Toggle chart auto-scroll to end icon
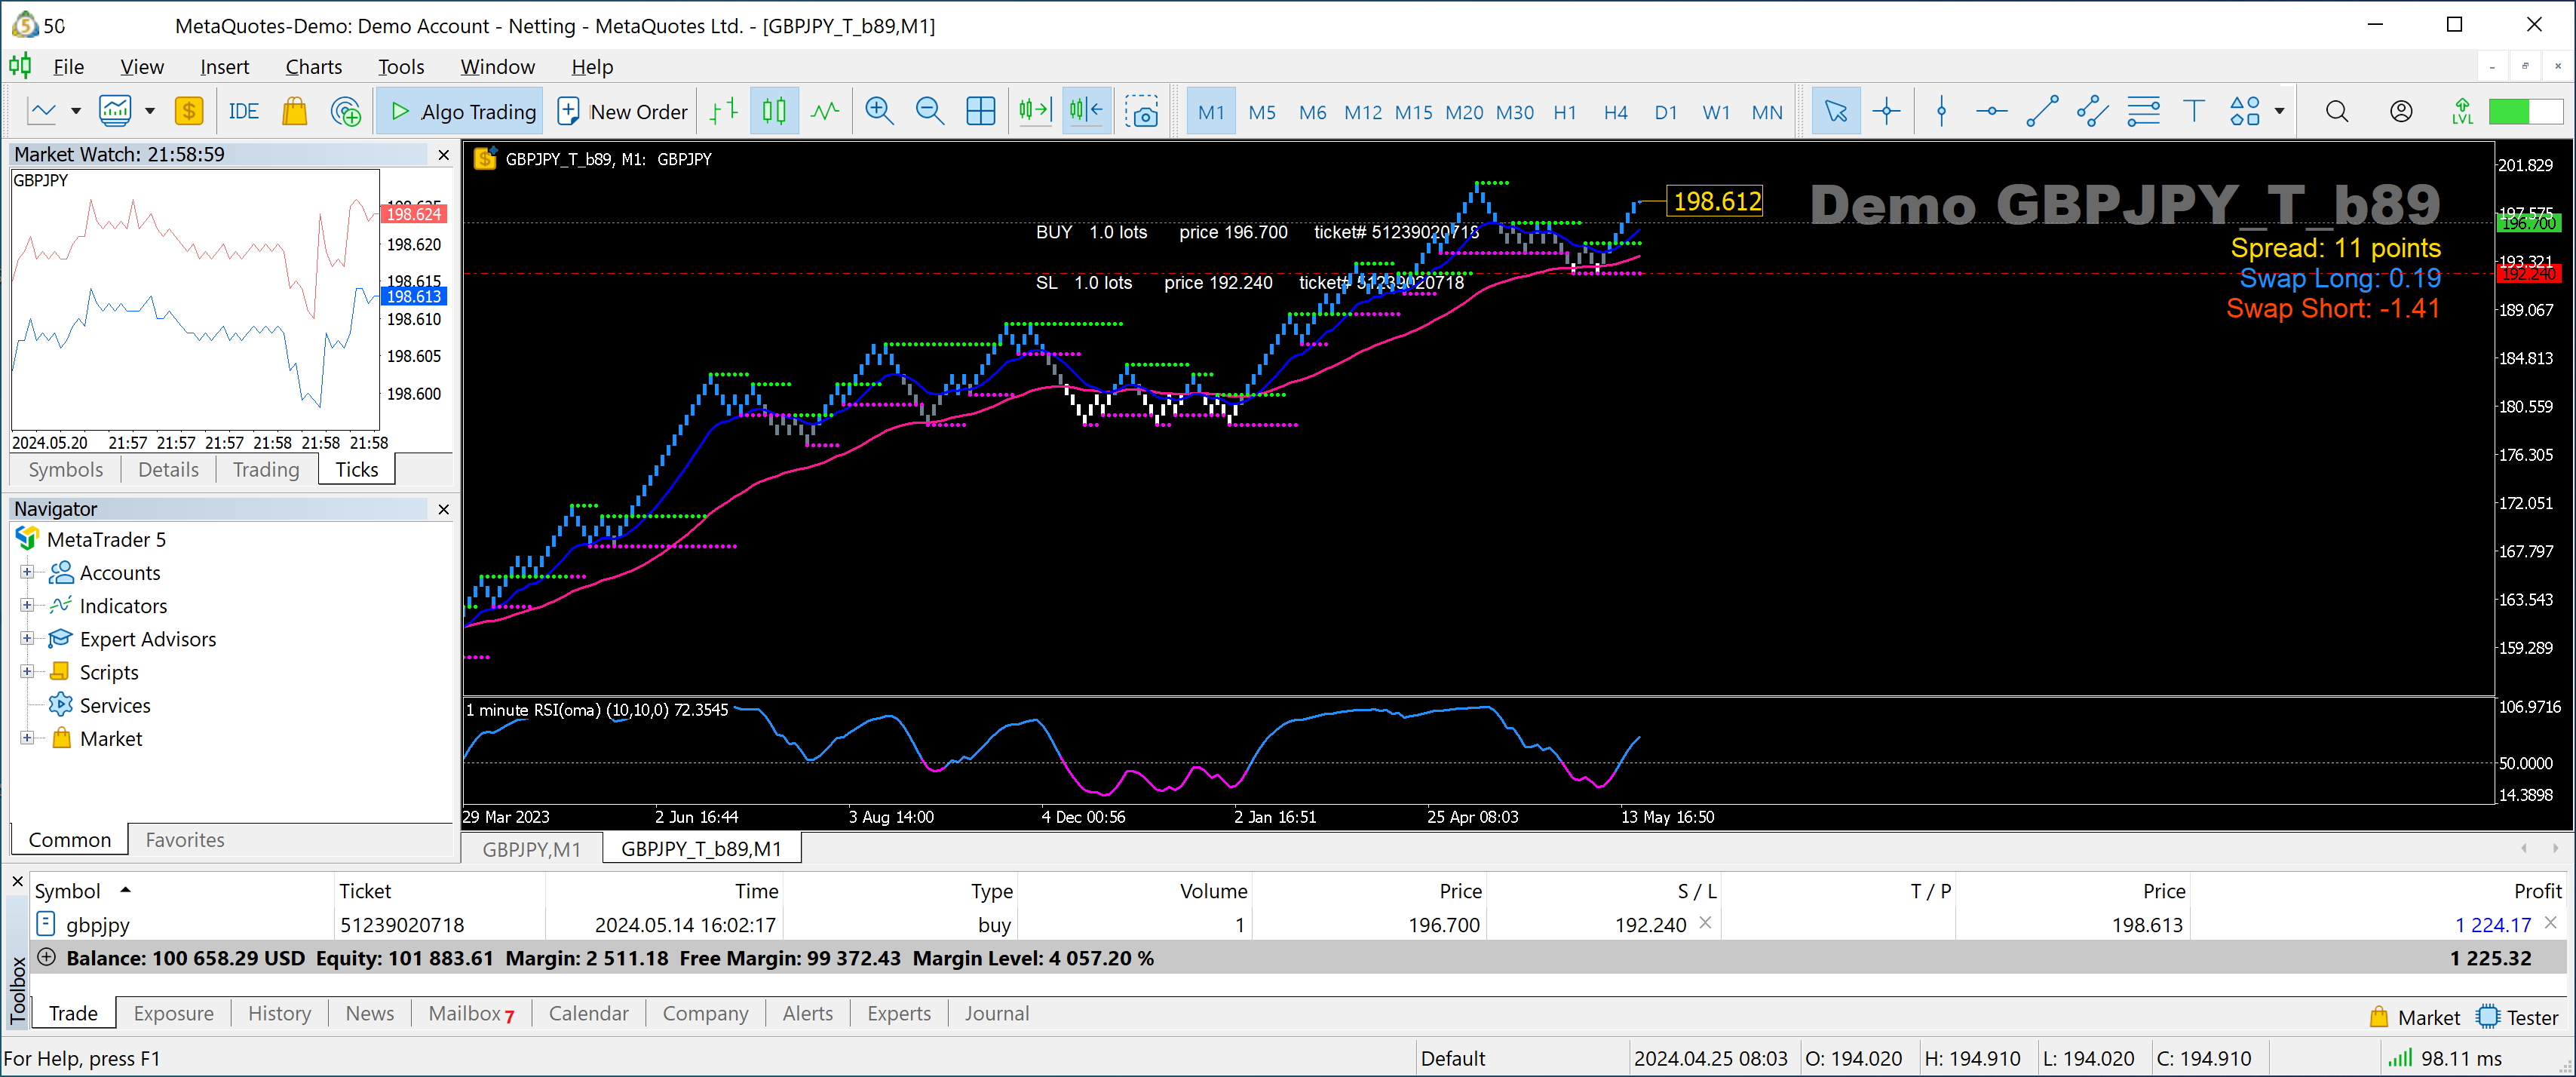Viewport: 2576px width, 1077px height. click(x=1035, y=111)
